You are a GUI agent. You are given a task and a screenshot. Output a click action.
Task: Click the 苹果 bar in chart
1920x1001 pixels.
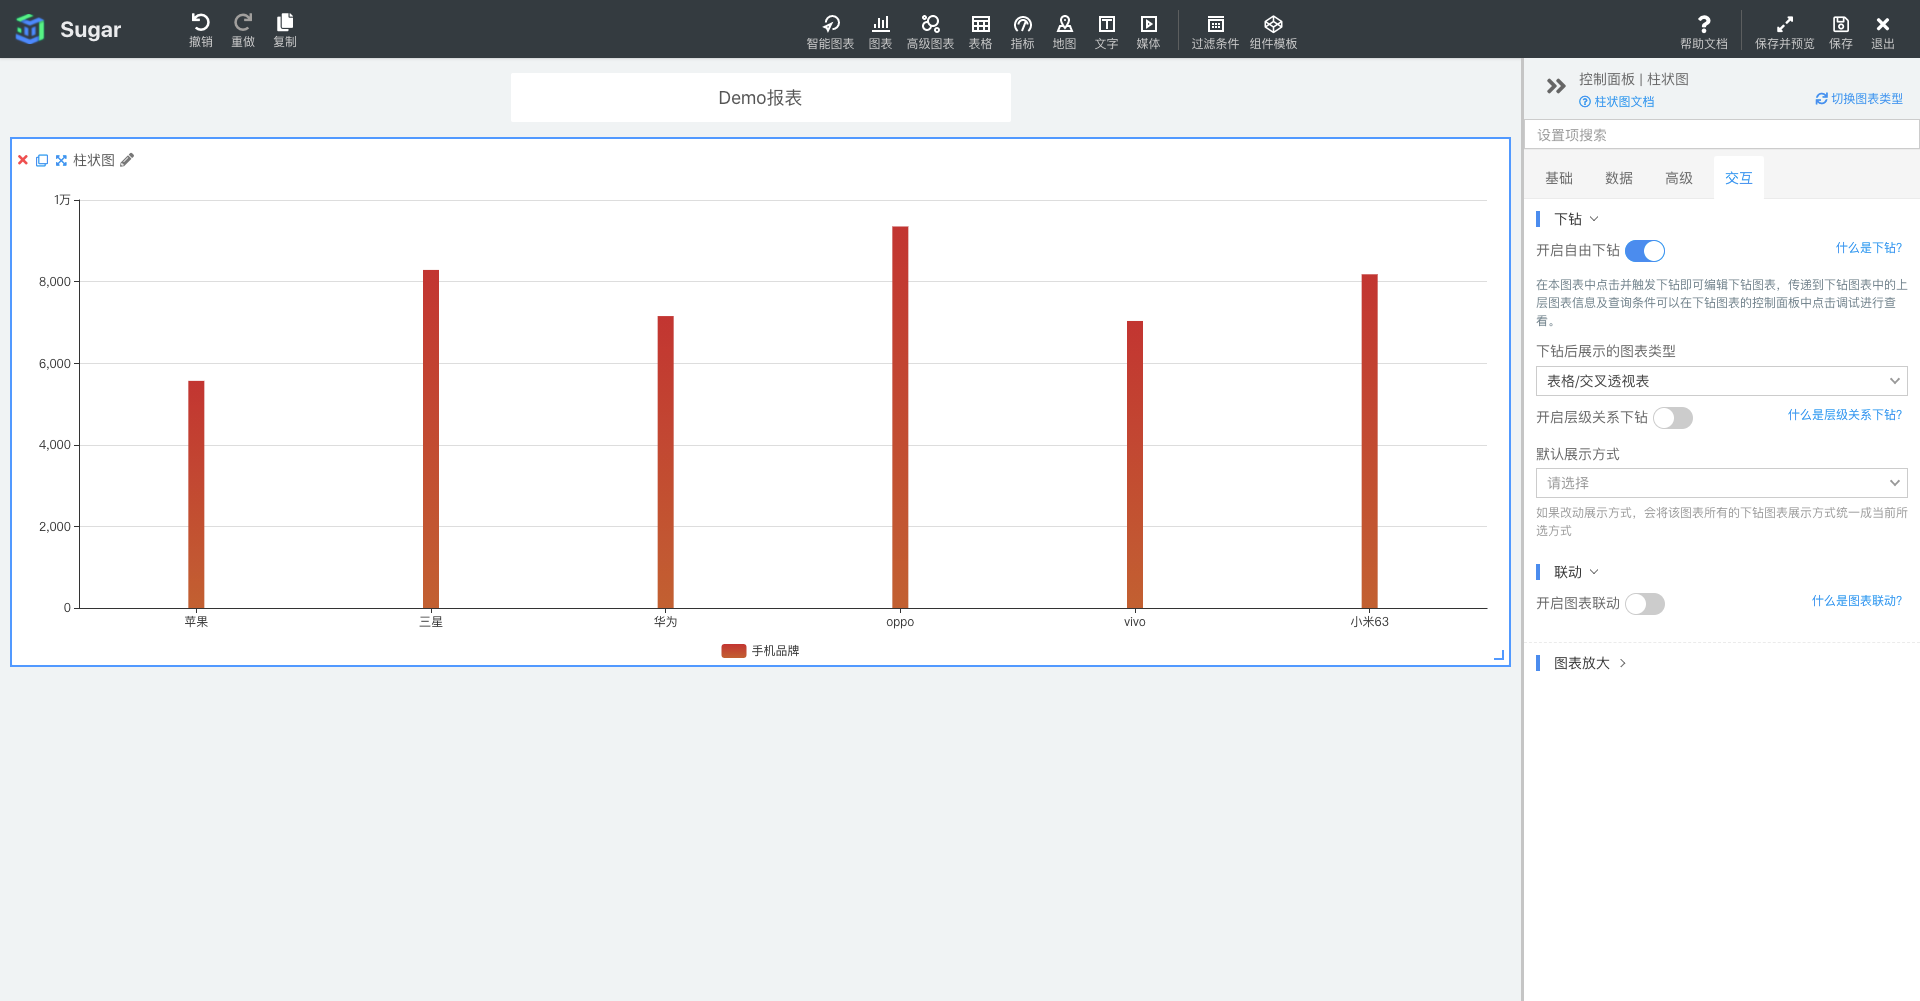196,494
